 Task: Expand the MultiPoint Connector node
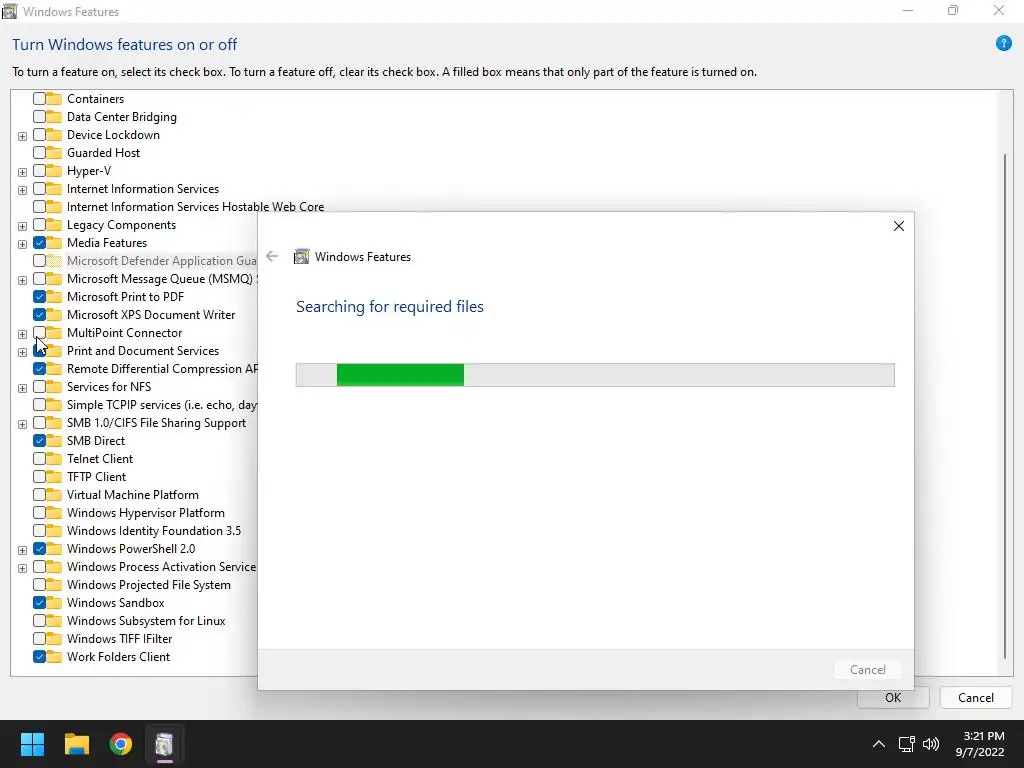coord(22,334)
